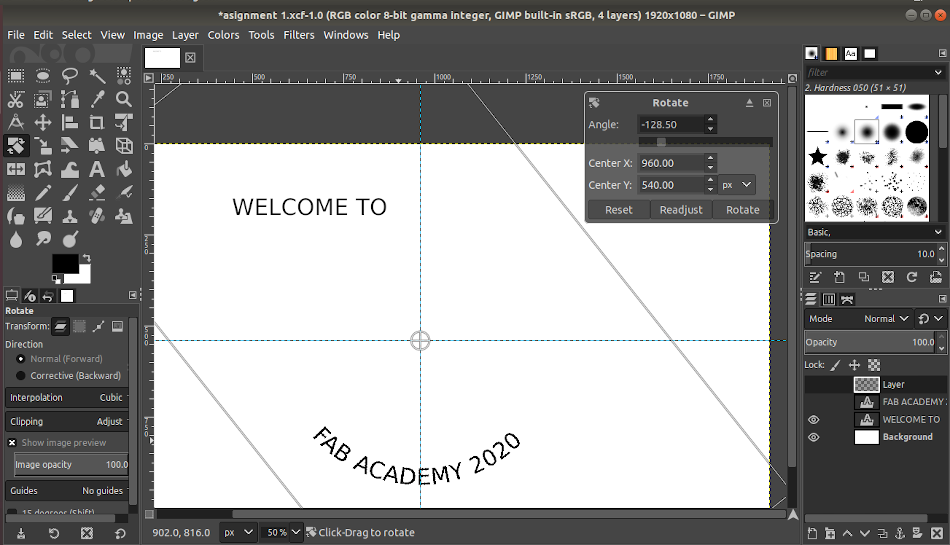Pick the Fuzzy Select magic wand tool
The image size is (950, 545).
click(97, 76)
